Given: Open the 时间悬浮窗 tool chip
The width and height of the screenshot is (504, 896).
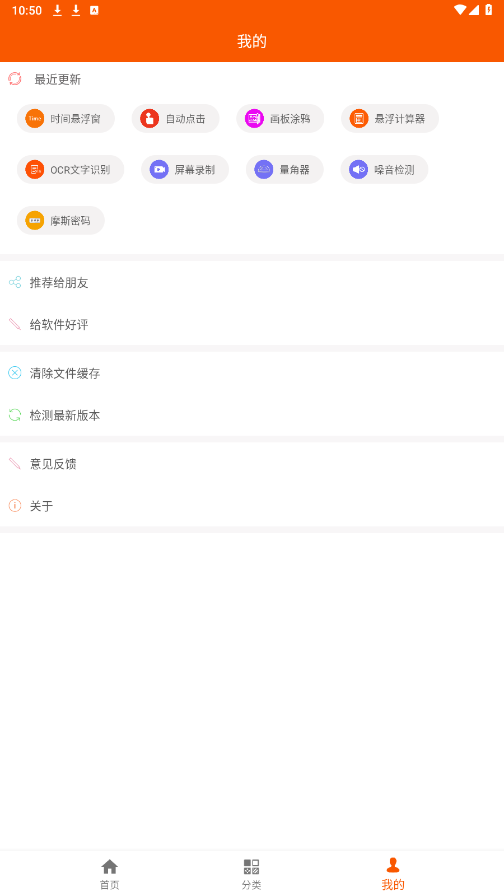Looking at the screenshot, I should [66, 119].
